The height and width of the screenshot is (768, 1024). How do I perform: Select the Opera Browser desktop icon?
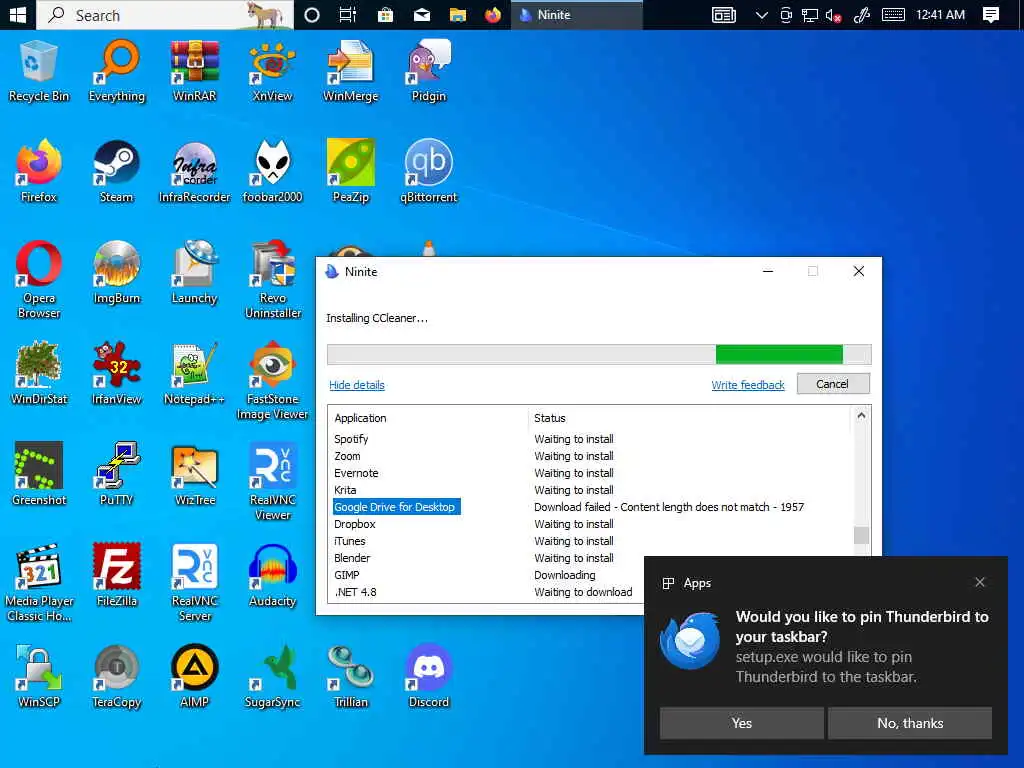point(39,280)
